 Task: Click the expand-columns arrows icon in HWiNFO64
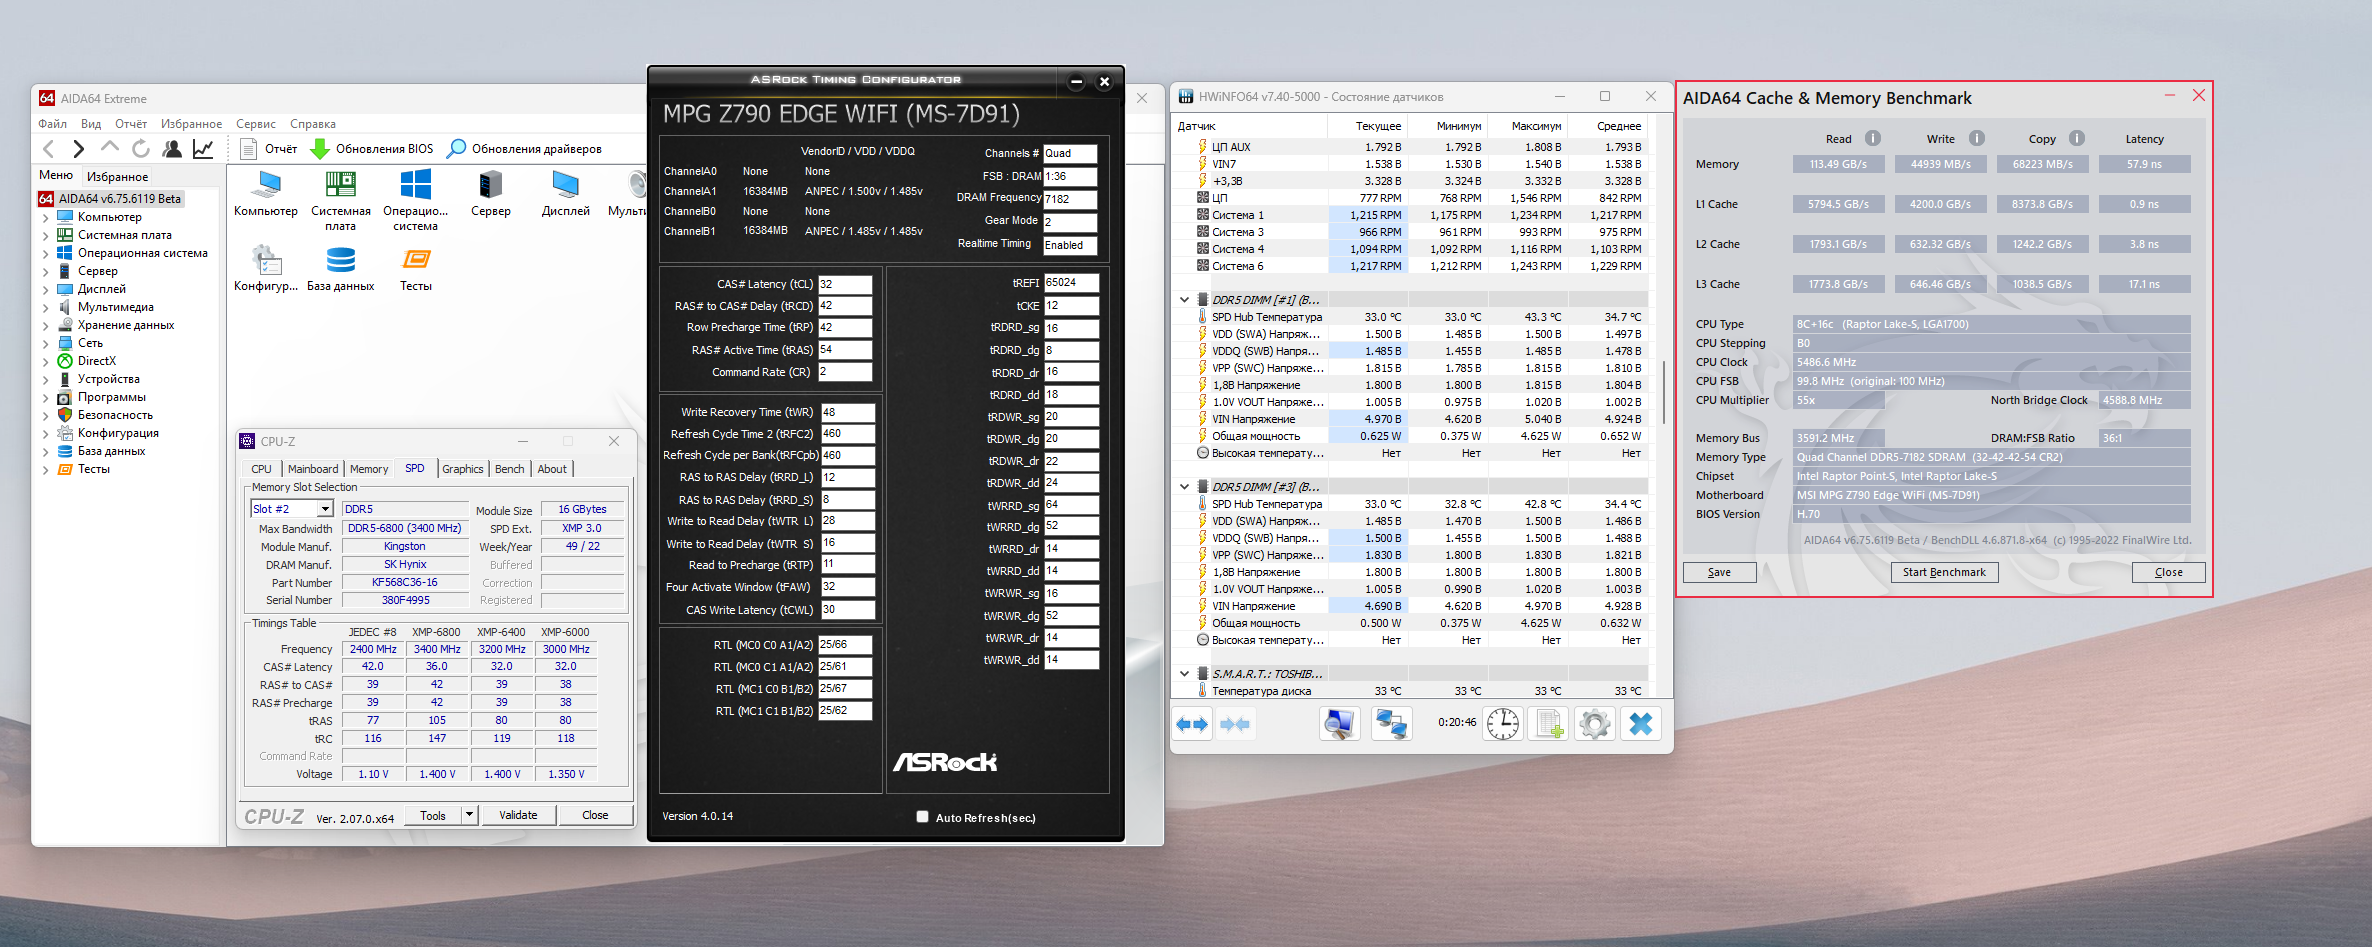click(x=1192, y=724)
